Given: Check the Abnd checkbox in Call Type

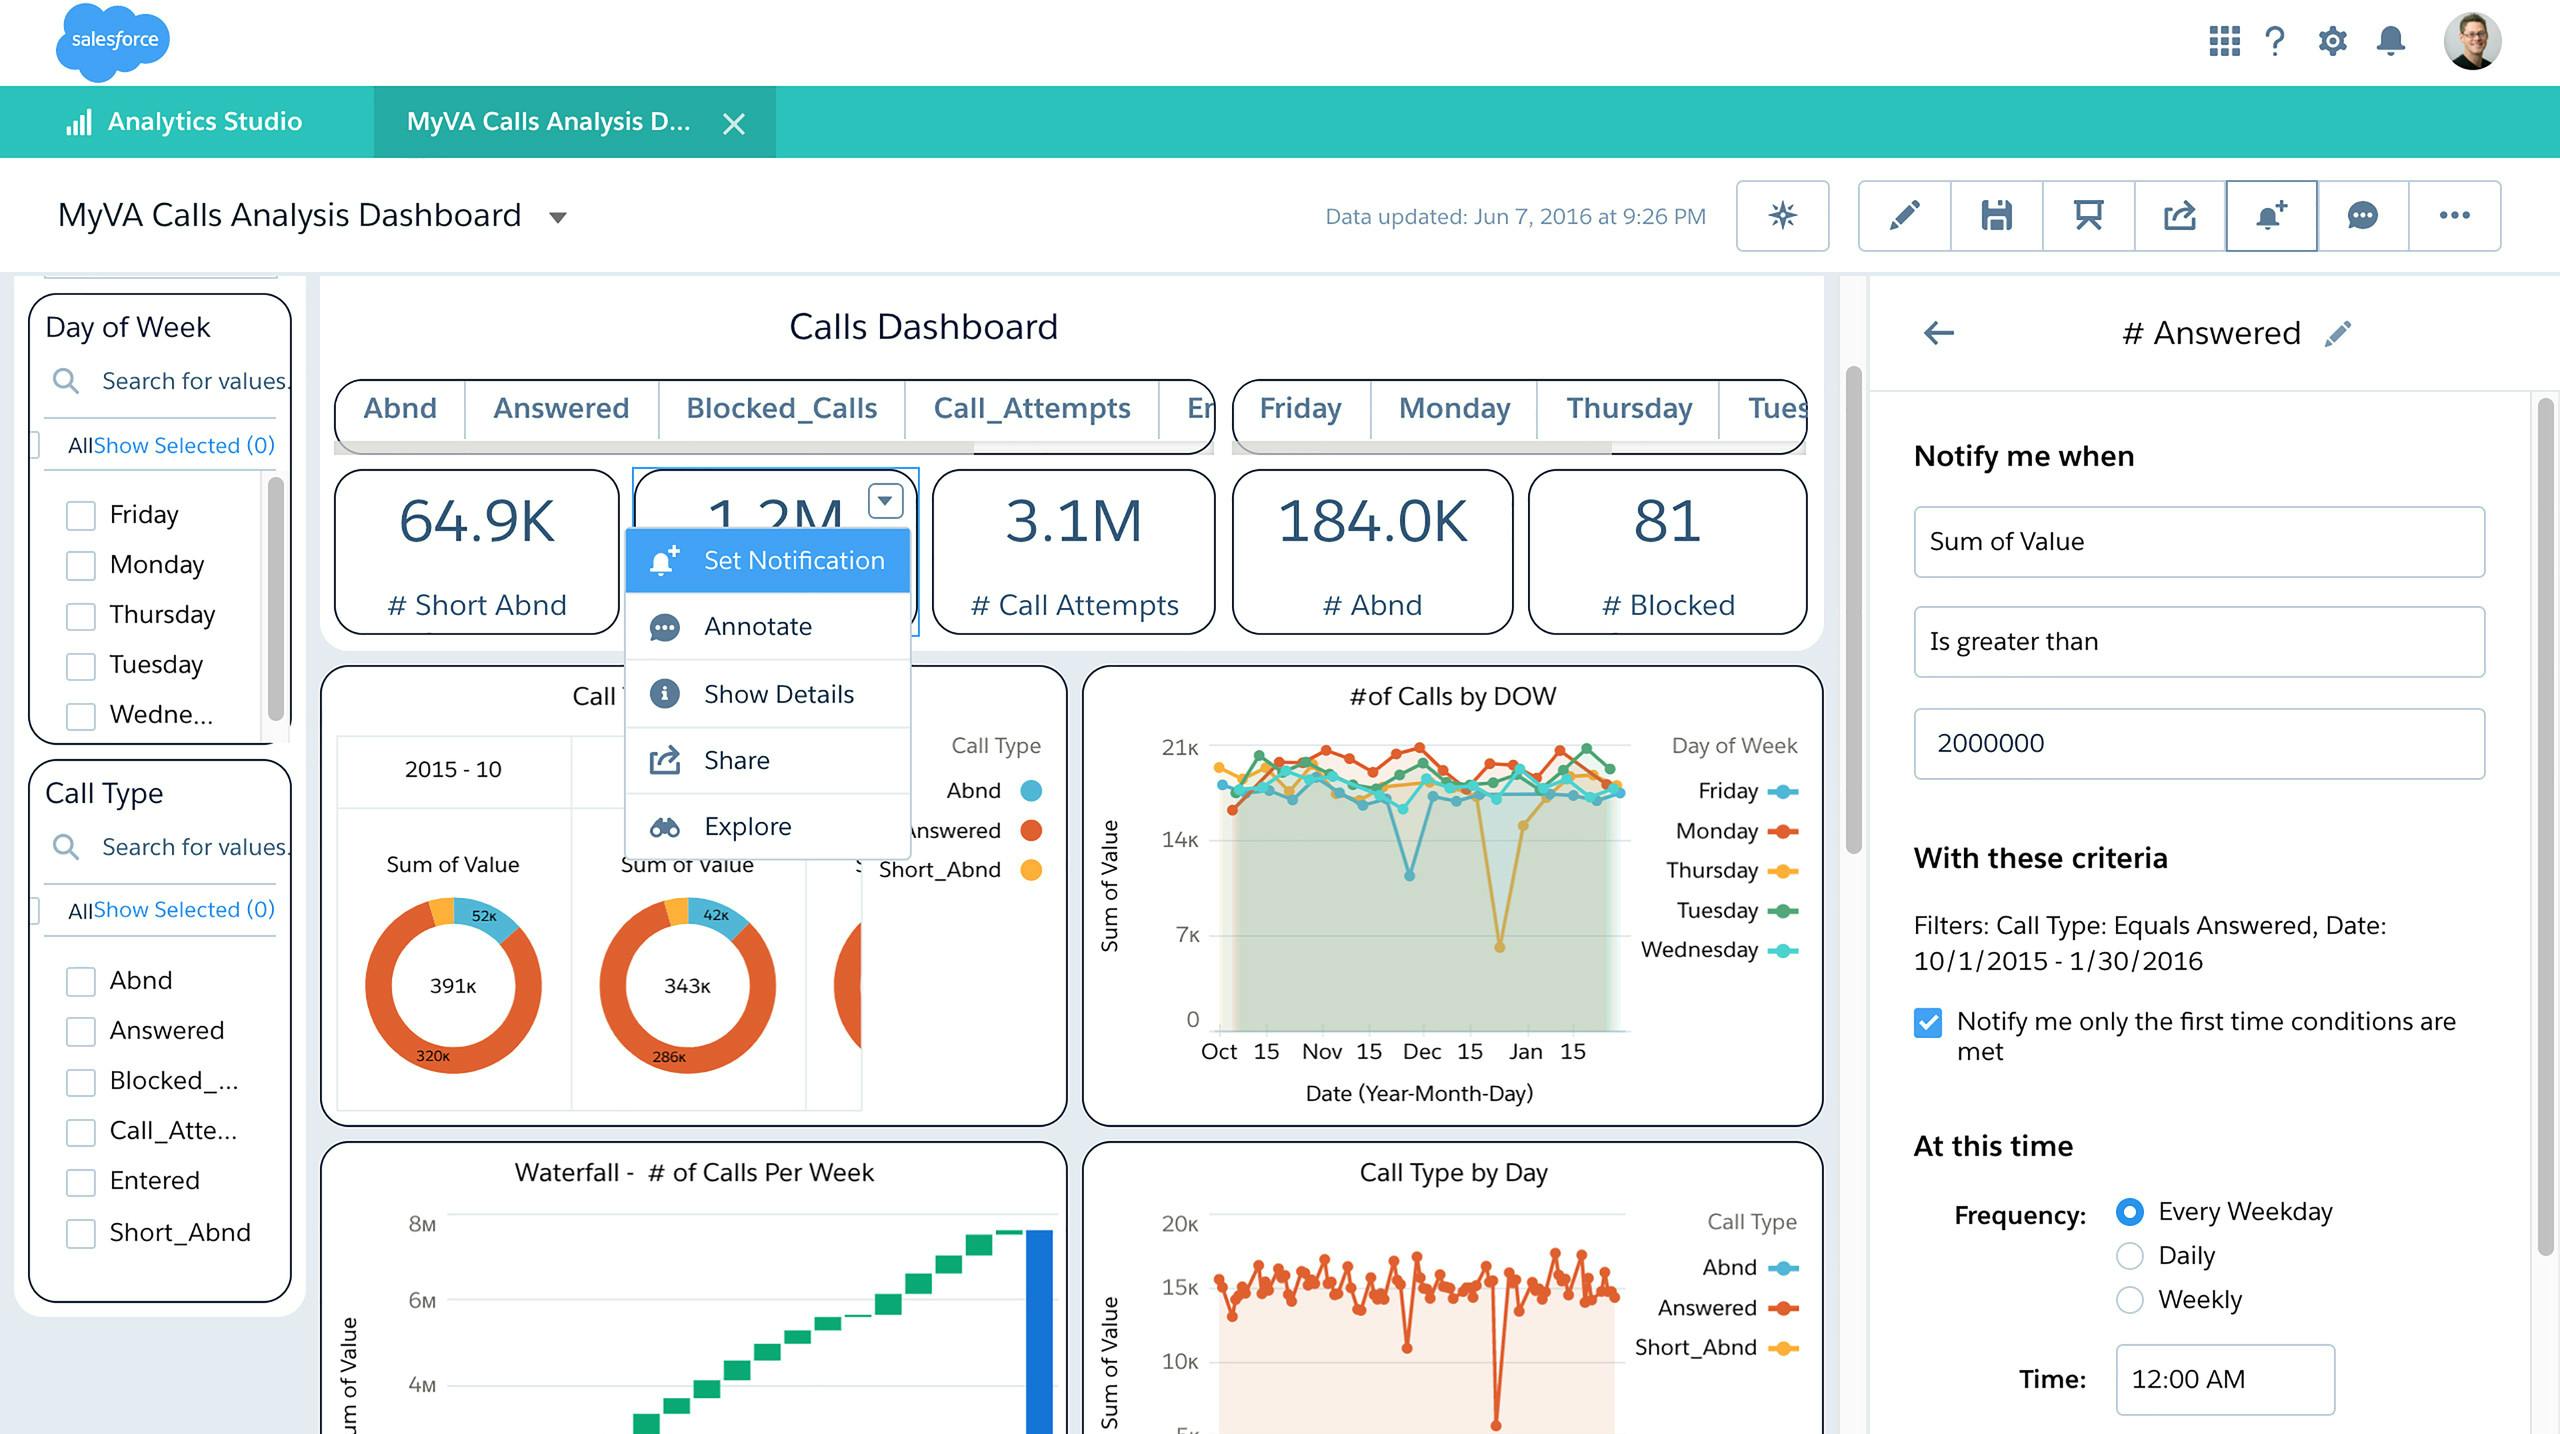Looking at the screenshot, I should pyautogui.click(x=81, y=982).
